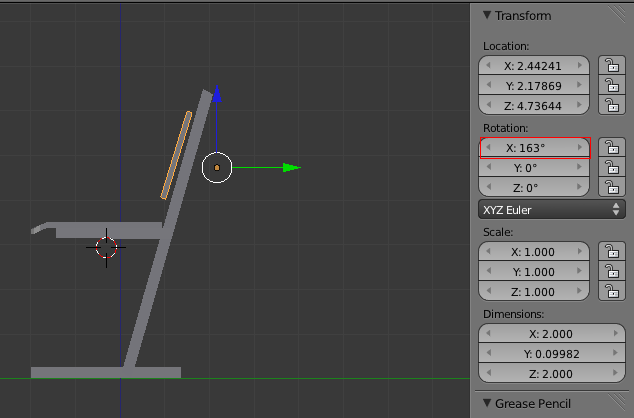The height and width of the screenshot is (418, 634).
Task: Click the Scale Y field 1.000
Action: (x=534, y=272)
